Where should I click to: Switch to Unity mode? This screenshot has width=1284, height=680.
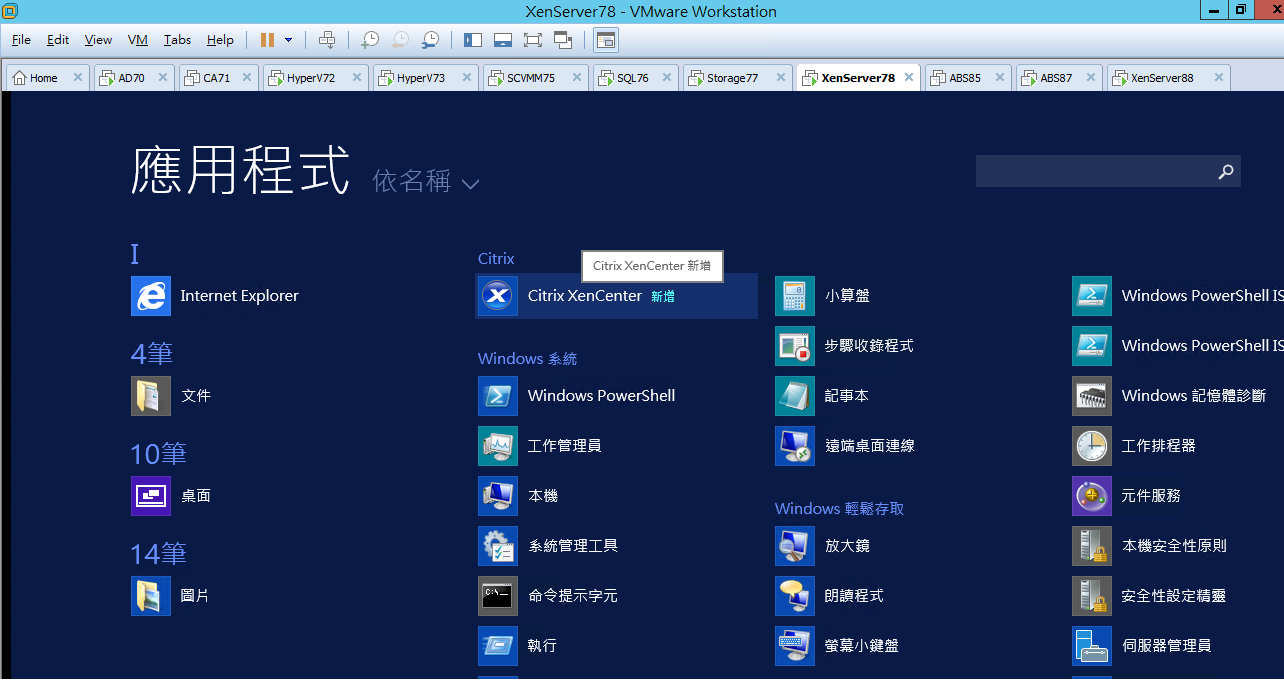[563, 40]
